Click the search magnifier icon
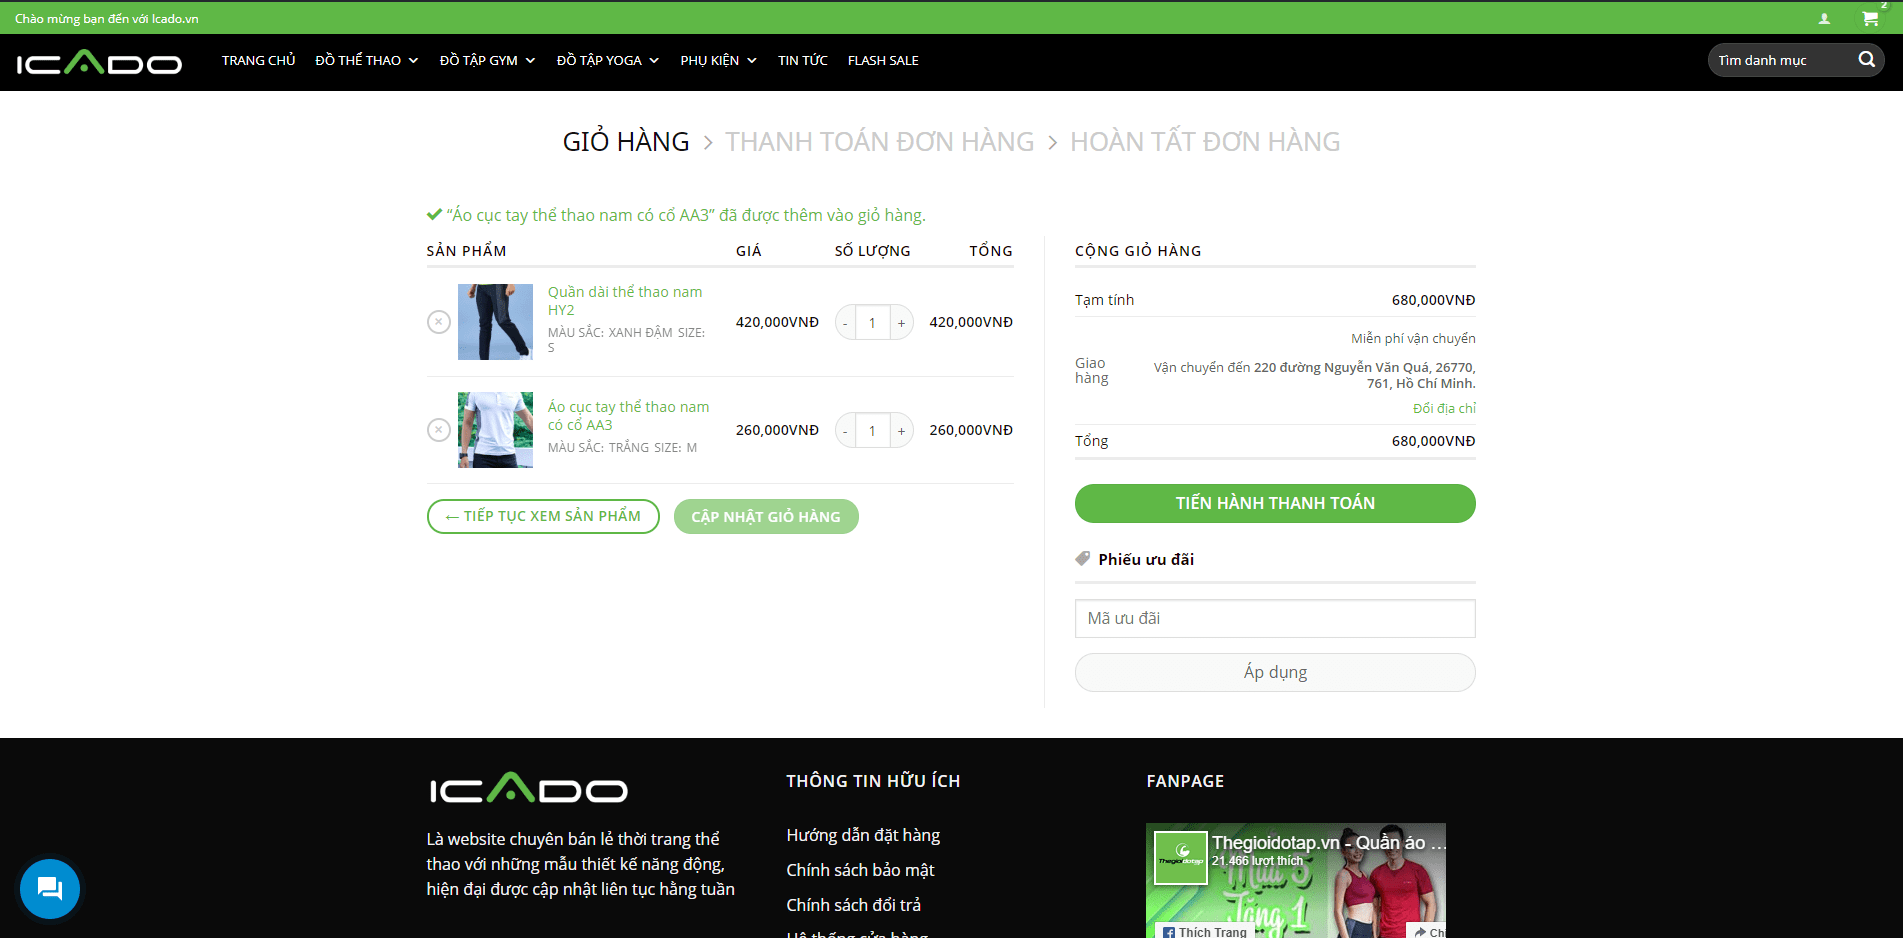The width and height of the screenshot is (1903, 938). tap(1866, 60)
